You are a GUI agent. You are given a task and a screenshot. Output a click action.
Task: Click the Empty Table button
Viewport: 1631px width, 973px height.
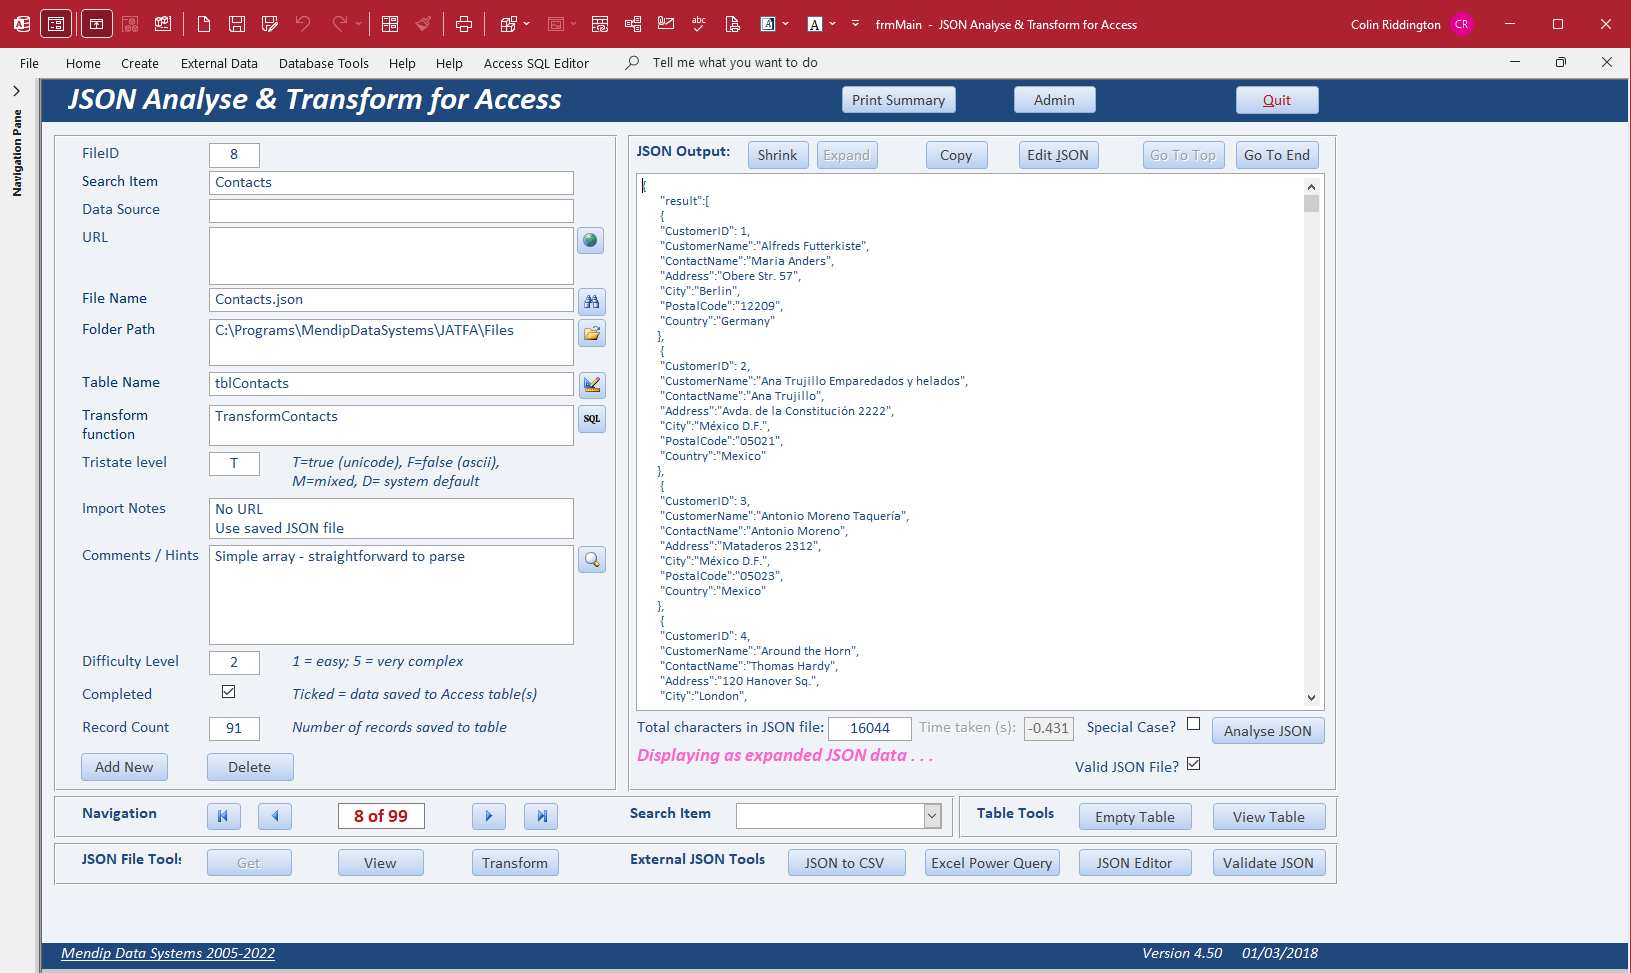tap(1135, 817)
